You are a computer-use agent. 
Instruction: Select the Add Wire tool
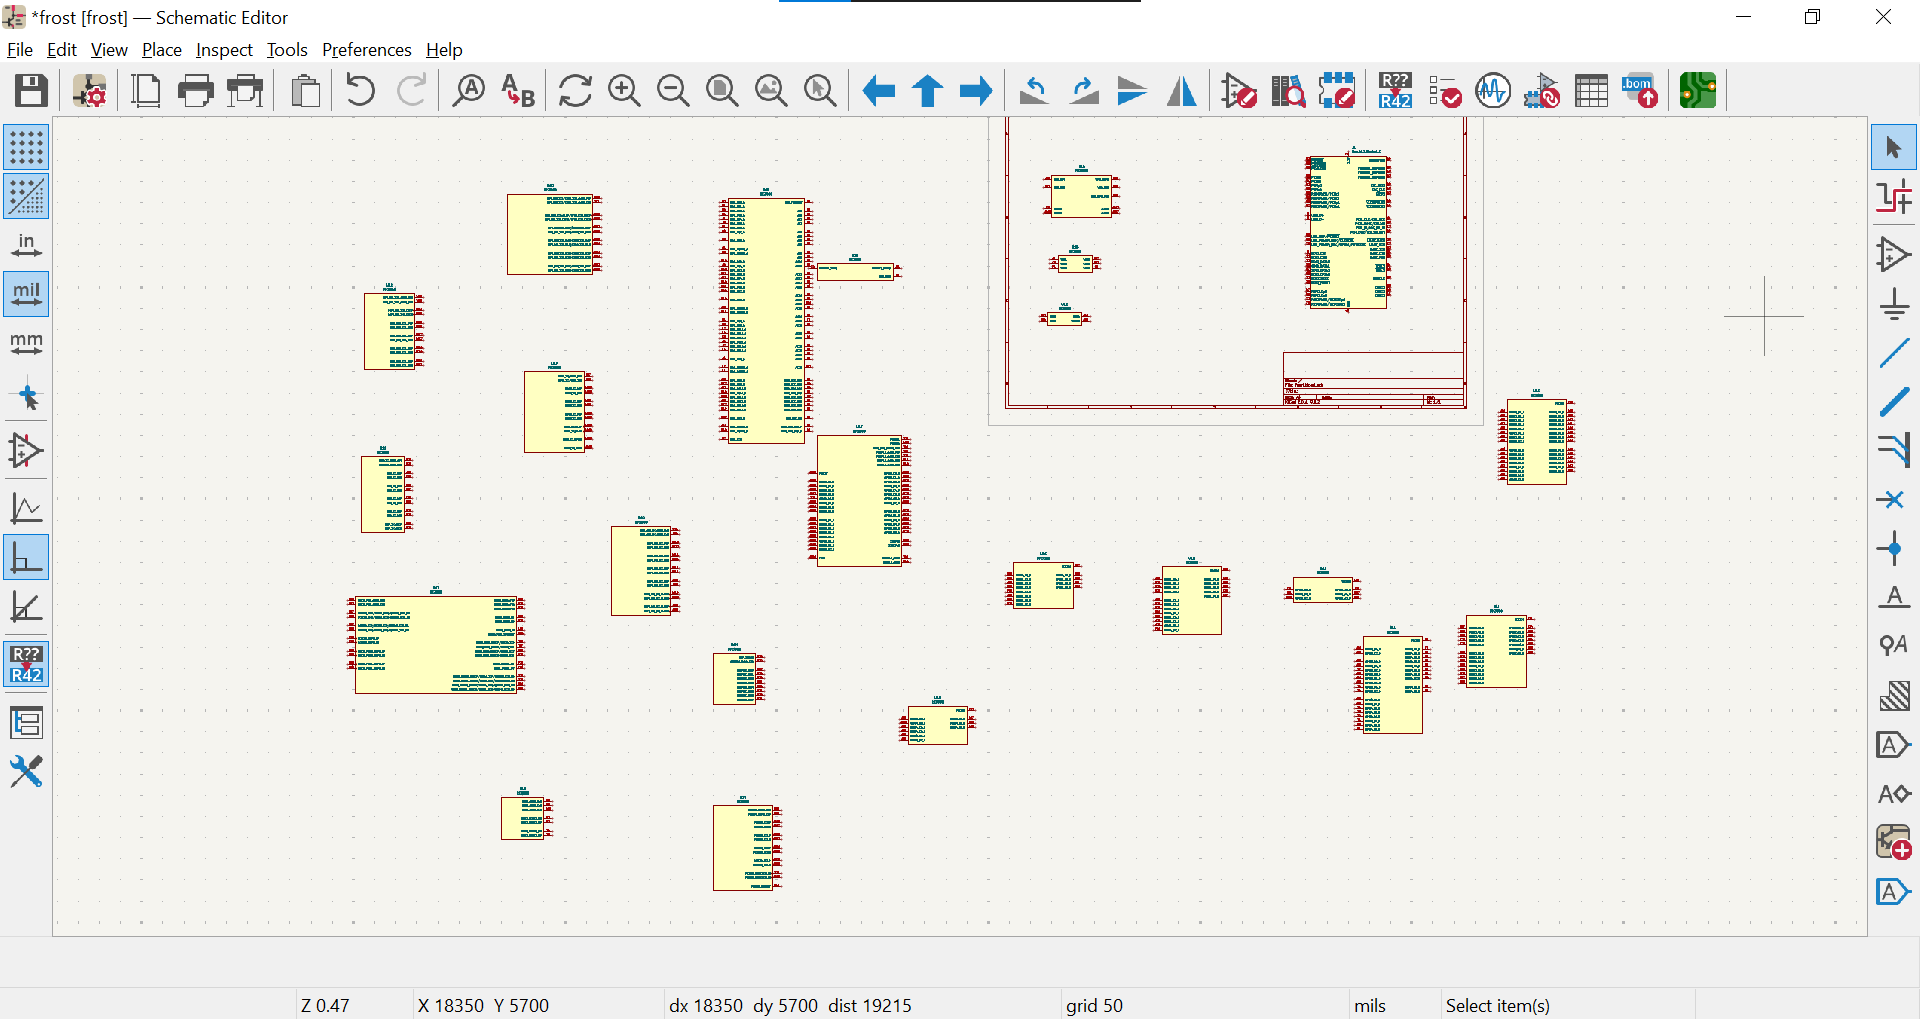(1893, 353)
